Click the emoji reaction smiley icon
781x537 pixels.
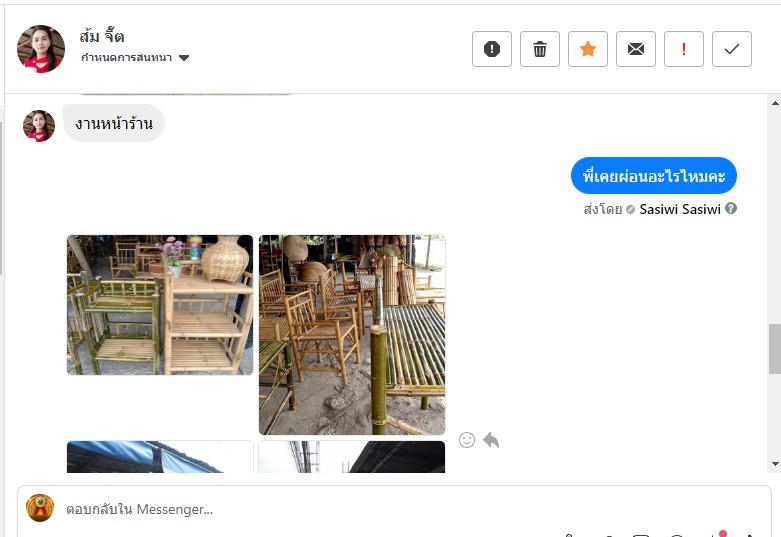tap(467, 440)
